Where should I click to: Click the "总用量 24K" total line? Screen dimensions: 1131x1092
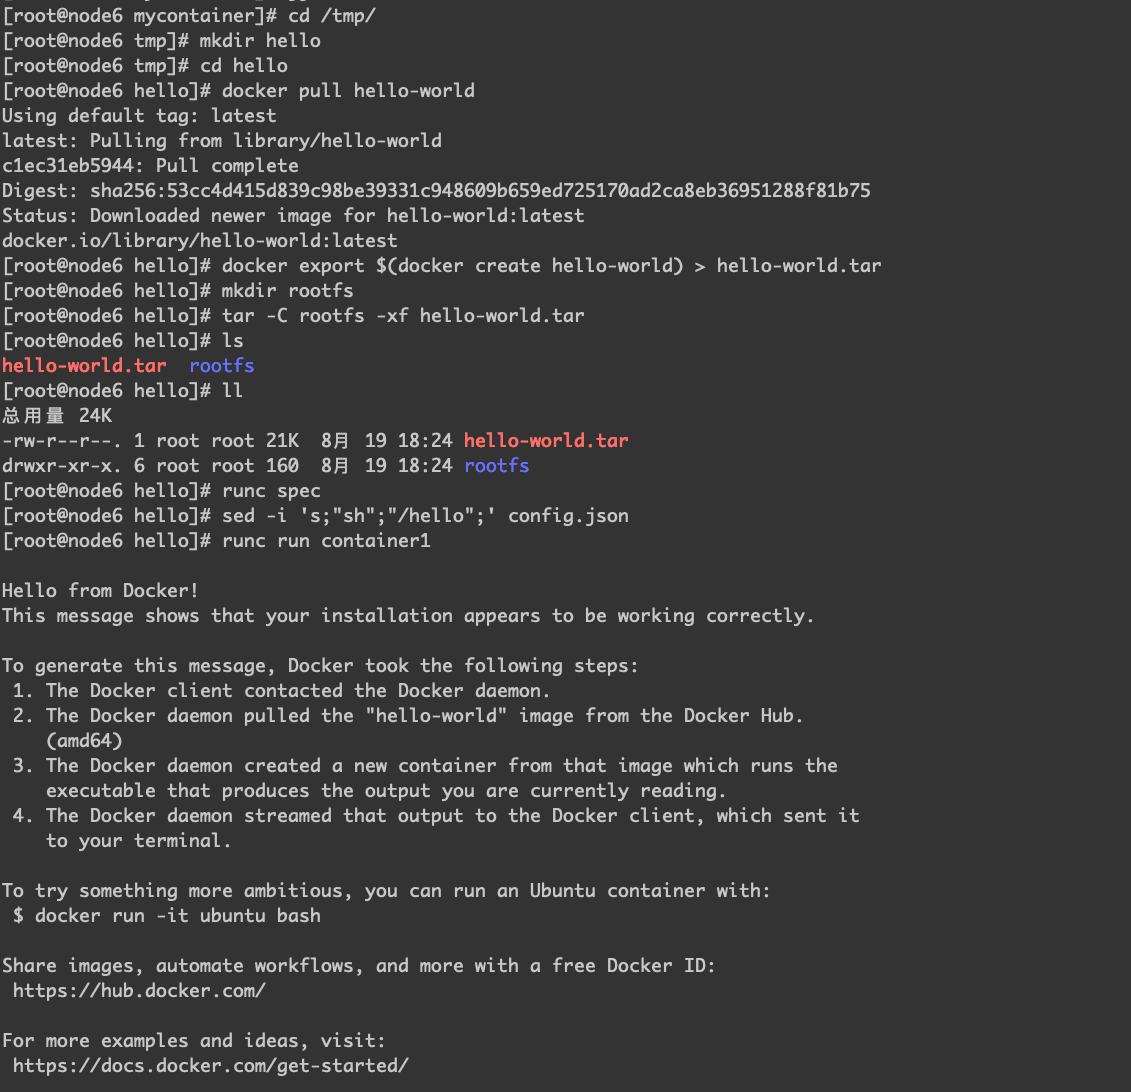57,416
